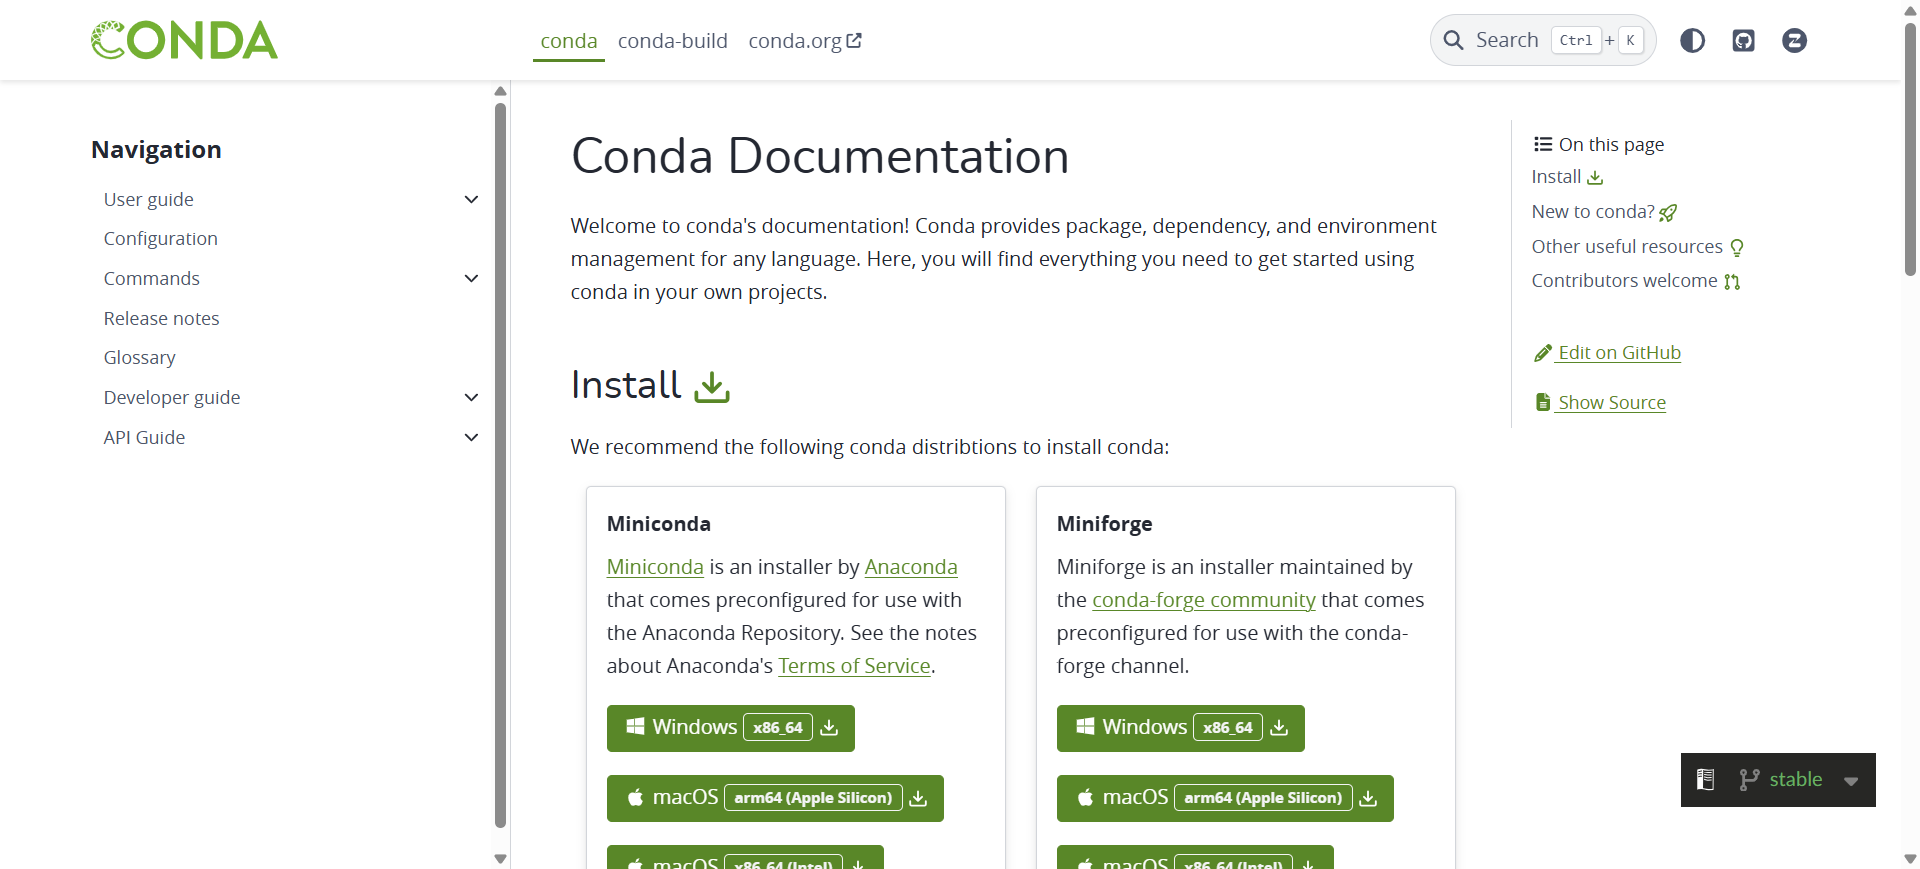1920x869 pixels.
Task: Click lightbulb icon next to Other useful resources
Action: (1737, 247)
